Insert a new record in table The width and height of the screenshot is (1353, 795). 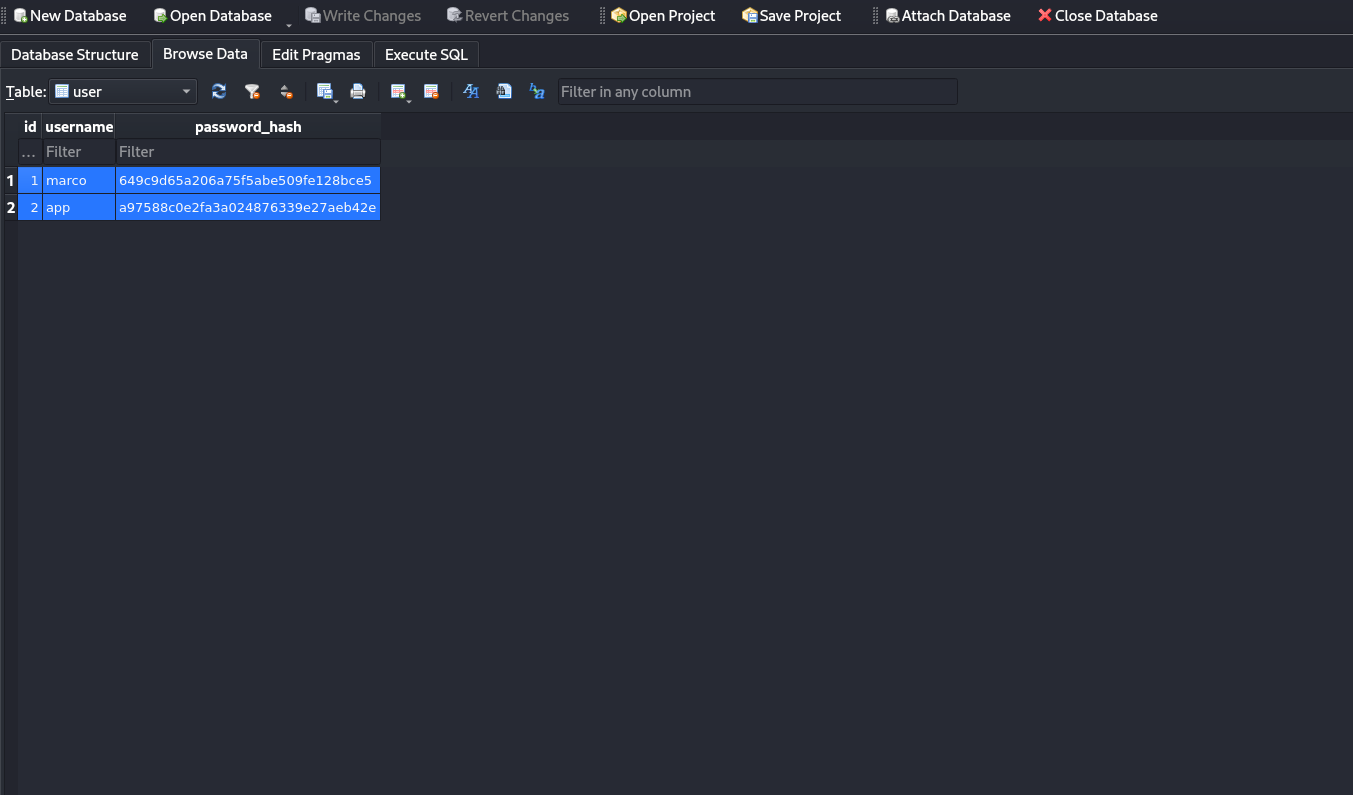point(398,92)
